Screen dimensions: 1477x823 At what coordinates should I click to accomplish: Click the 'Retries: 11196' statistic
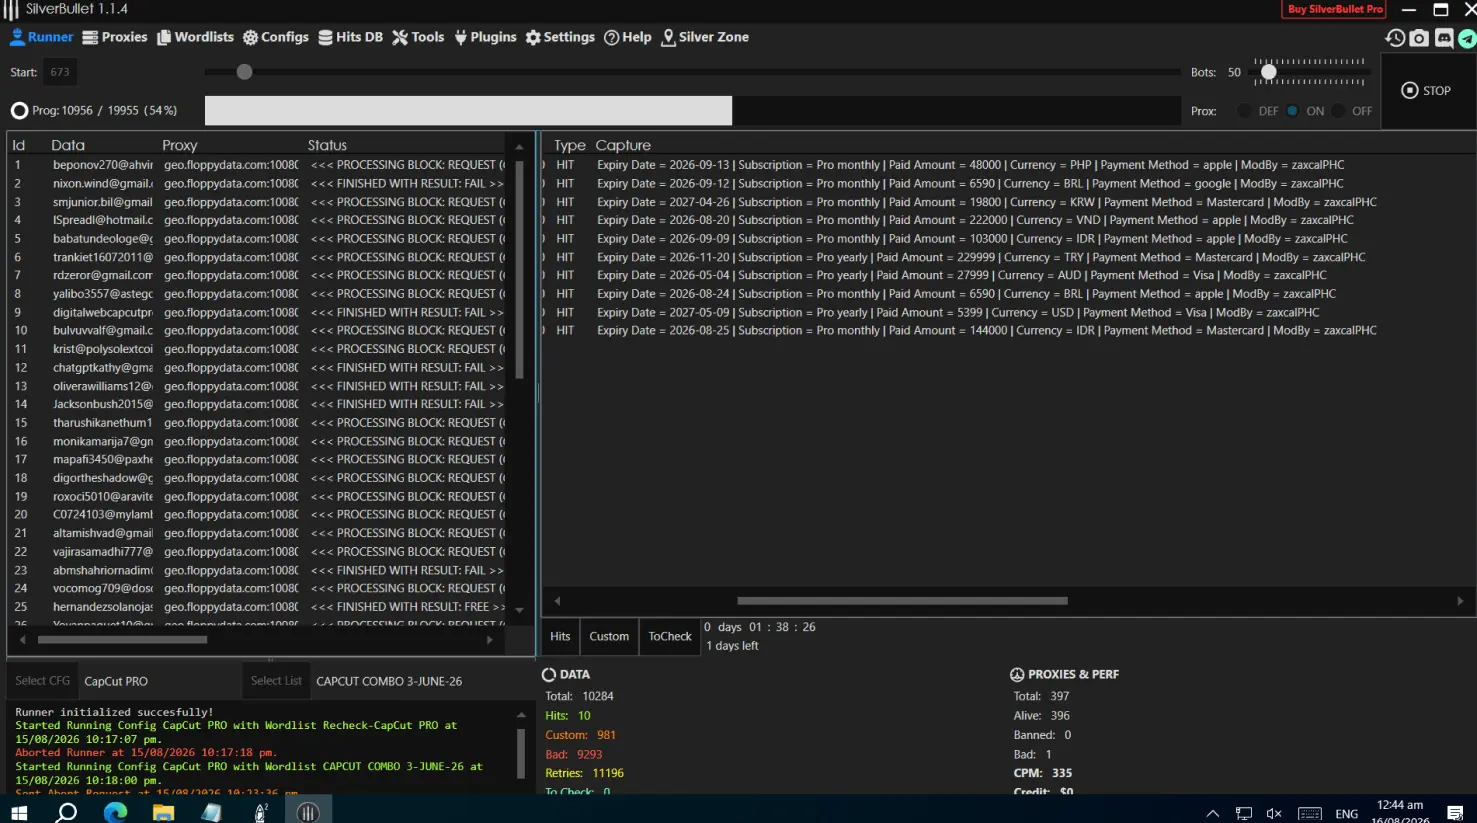(x=585, y=773)
